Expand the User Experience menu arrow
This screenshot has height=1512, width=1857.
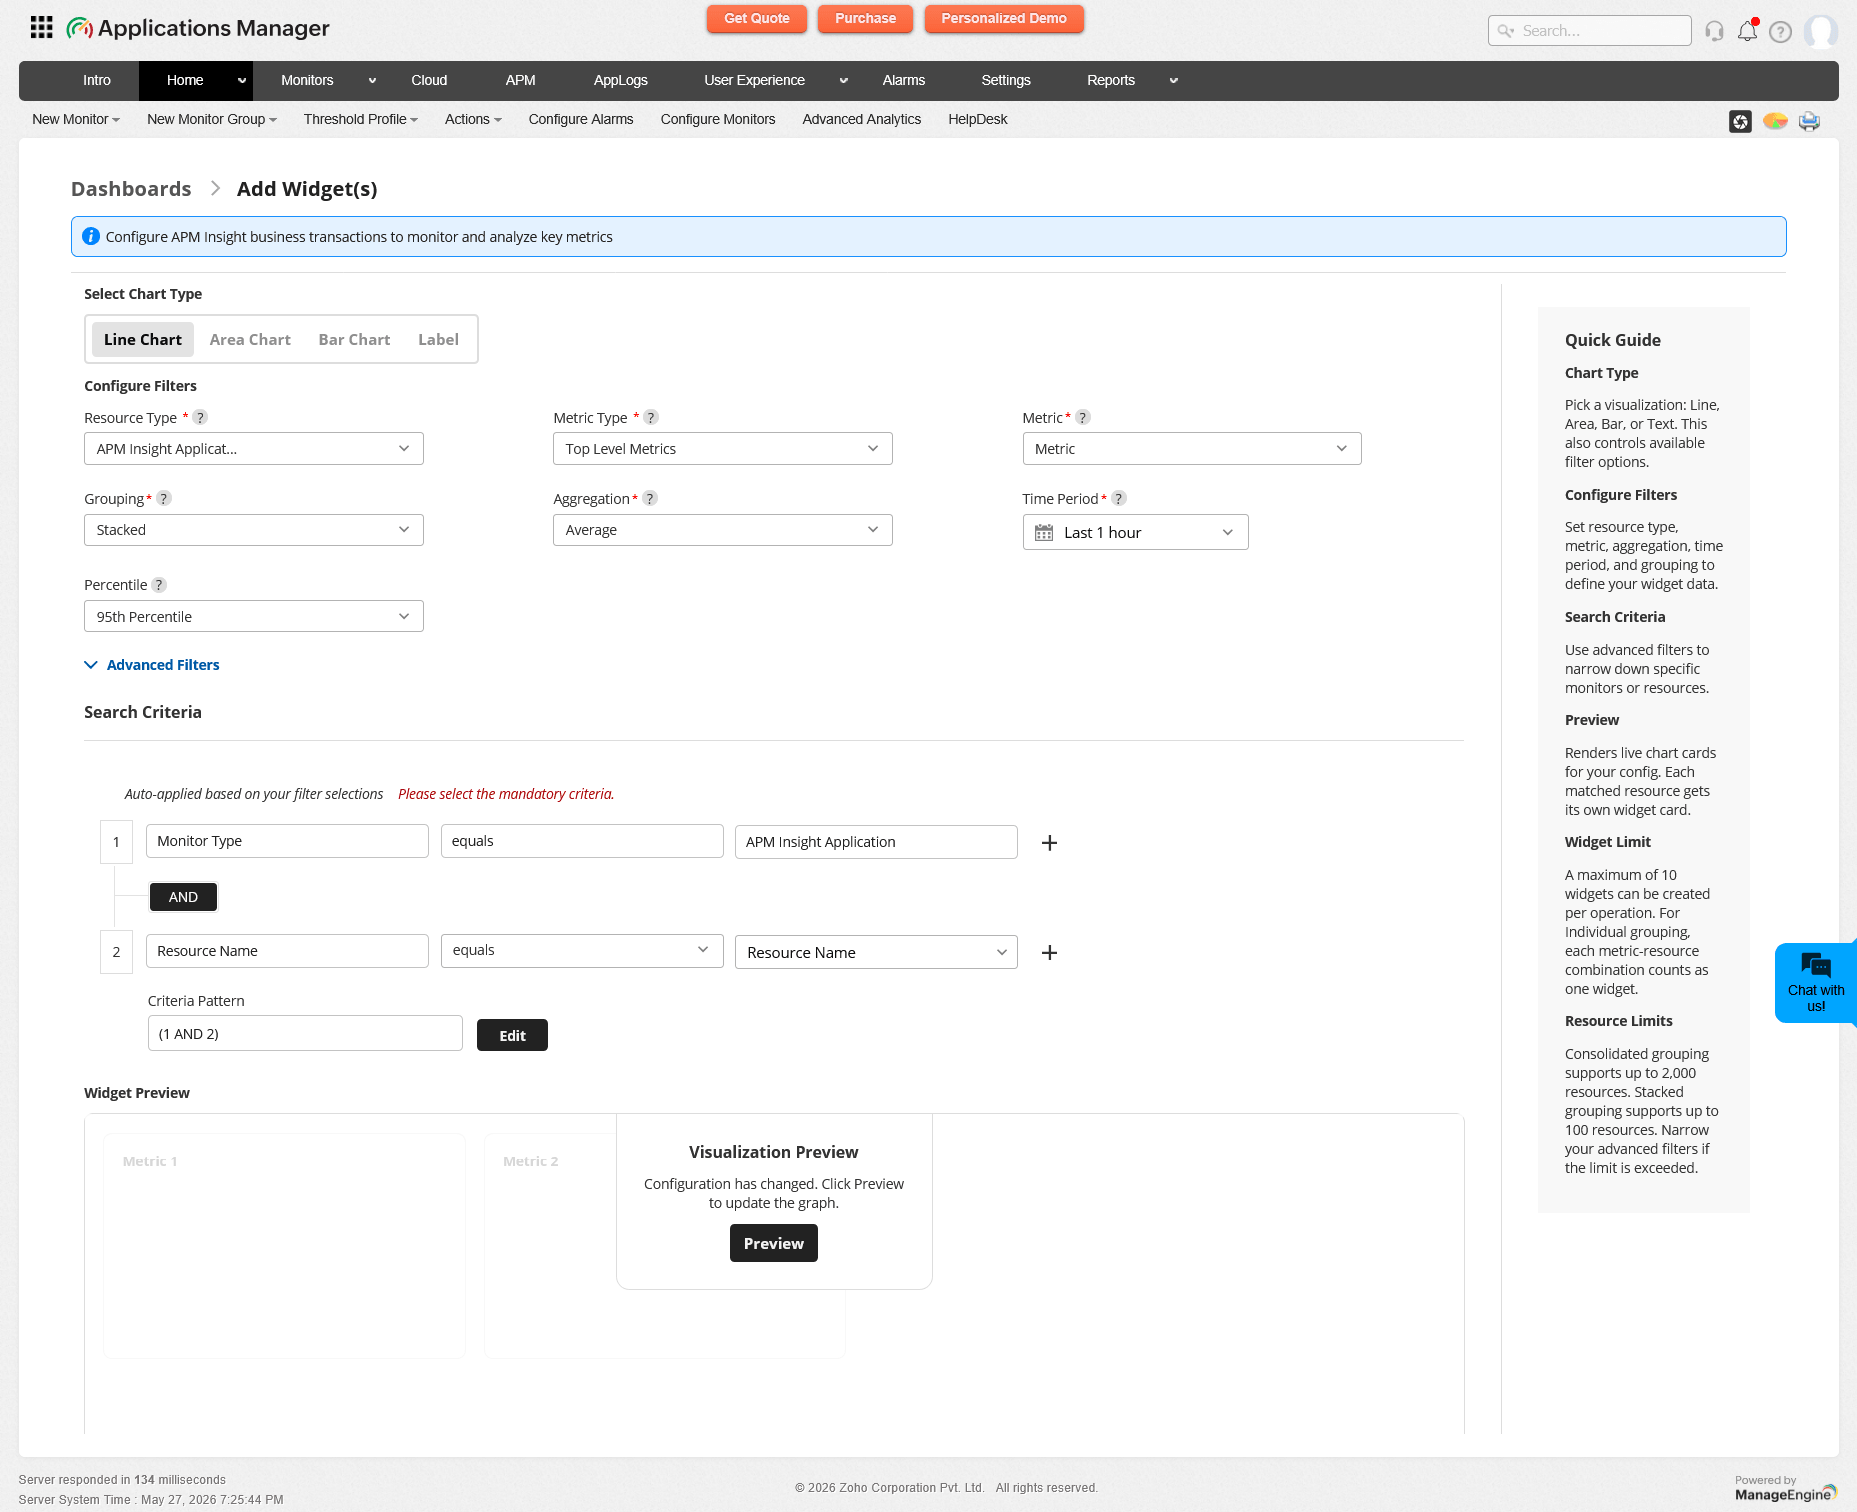click(x=844, y=81)
